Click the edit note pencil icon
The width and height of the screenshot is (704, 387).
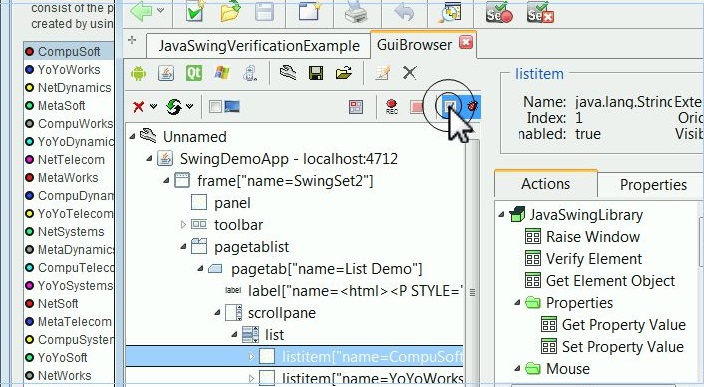point(382,73)
